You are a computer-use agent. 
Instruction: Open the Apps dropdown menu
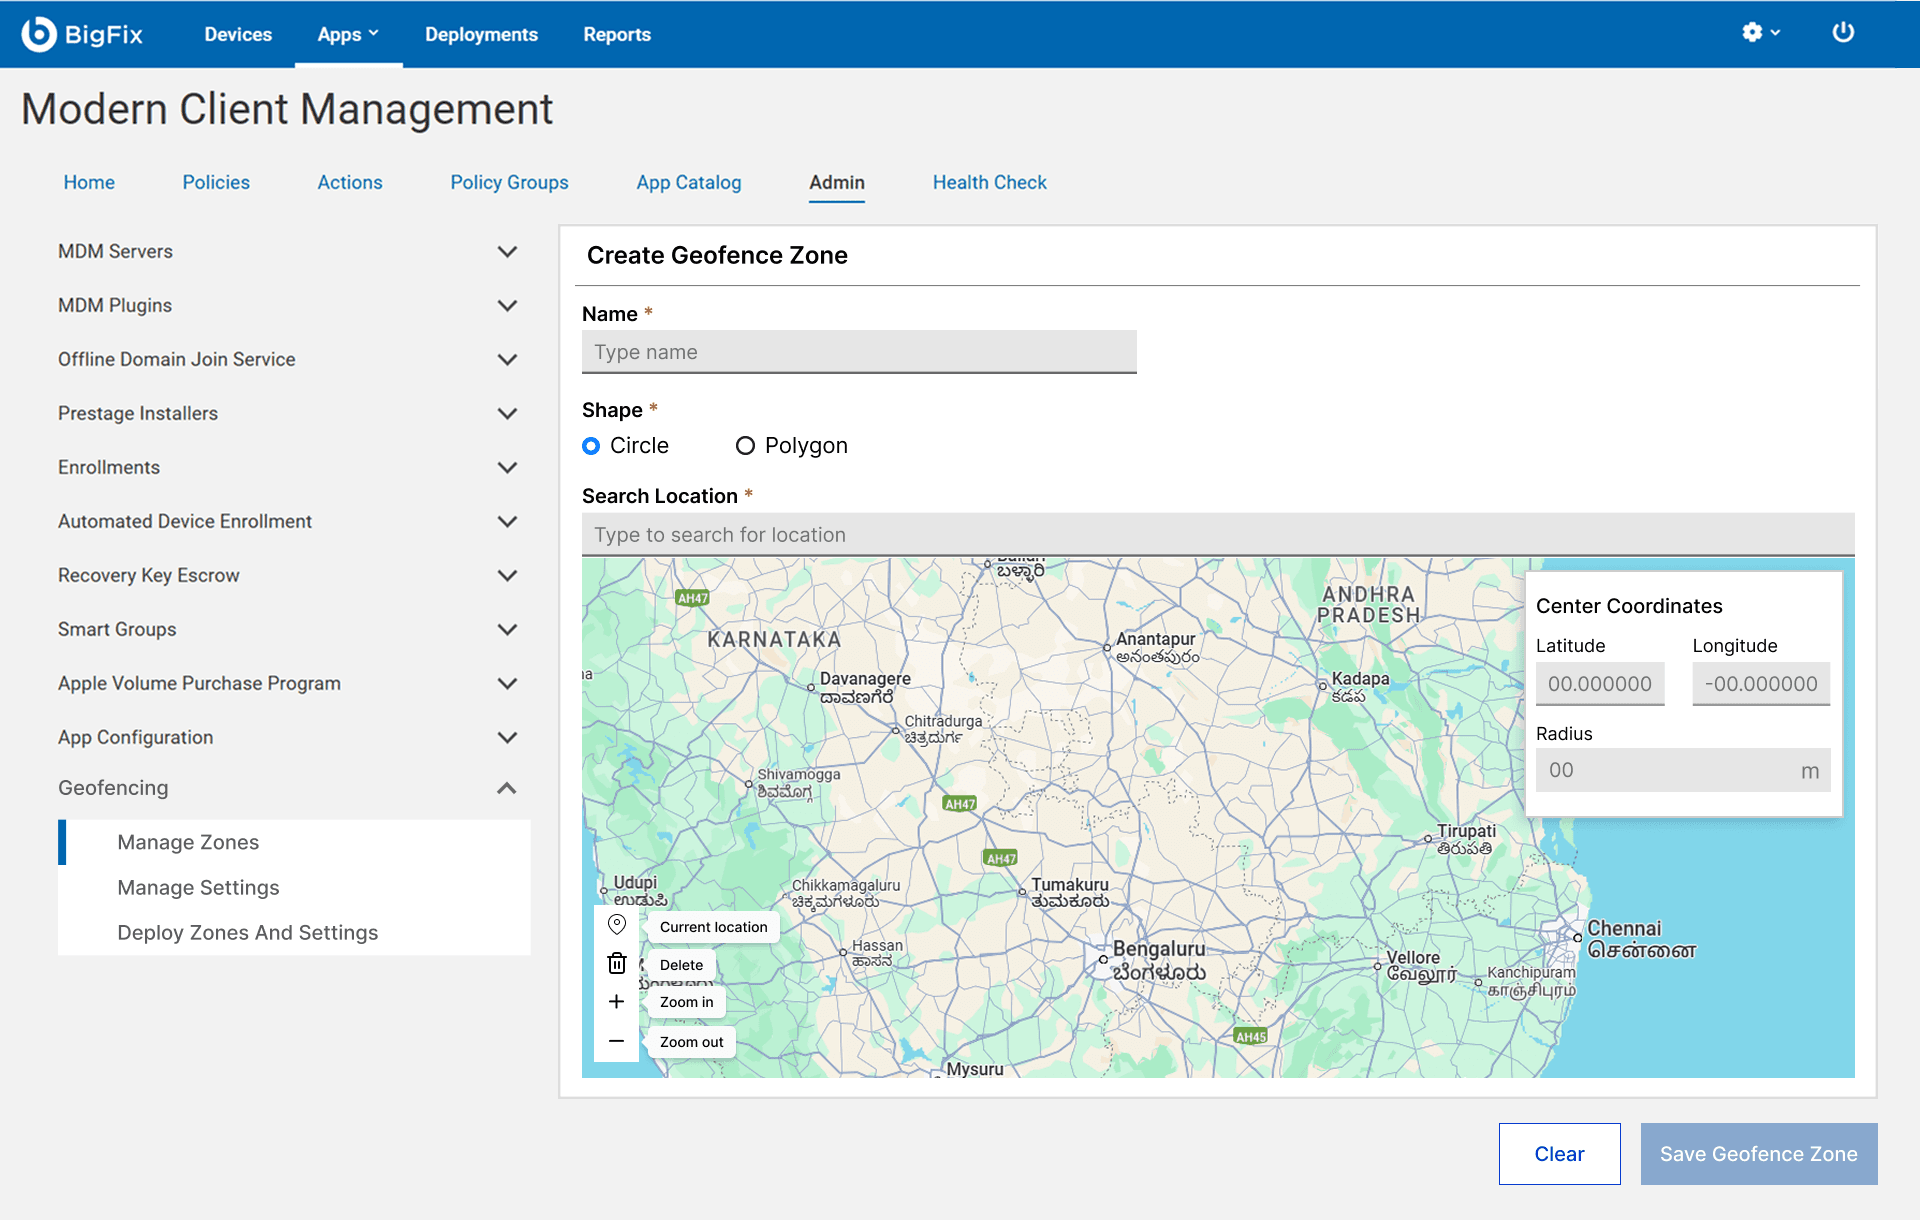click(348, 34)
